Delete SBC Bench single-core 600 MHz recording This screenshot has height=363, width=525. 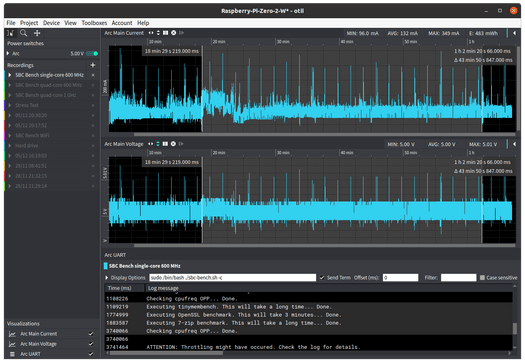coord(93,75)
